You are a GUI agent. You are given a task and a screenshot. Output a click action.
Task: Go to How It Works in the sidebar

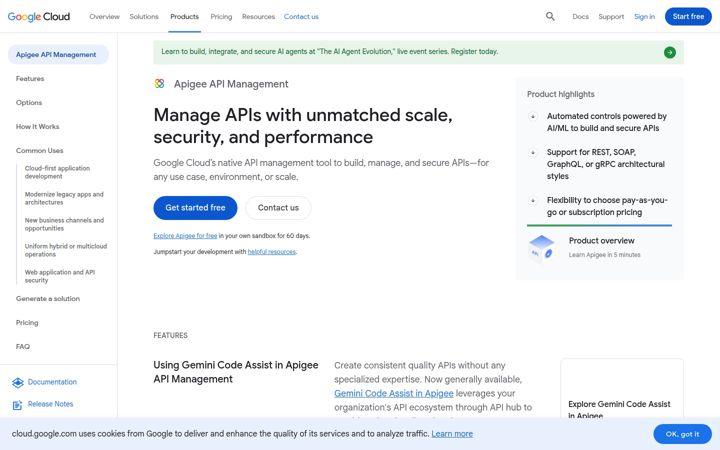(38, 126)
